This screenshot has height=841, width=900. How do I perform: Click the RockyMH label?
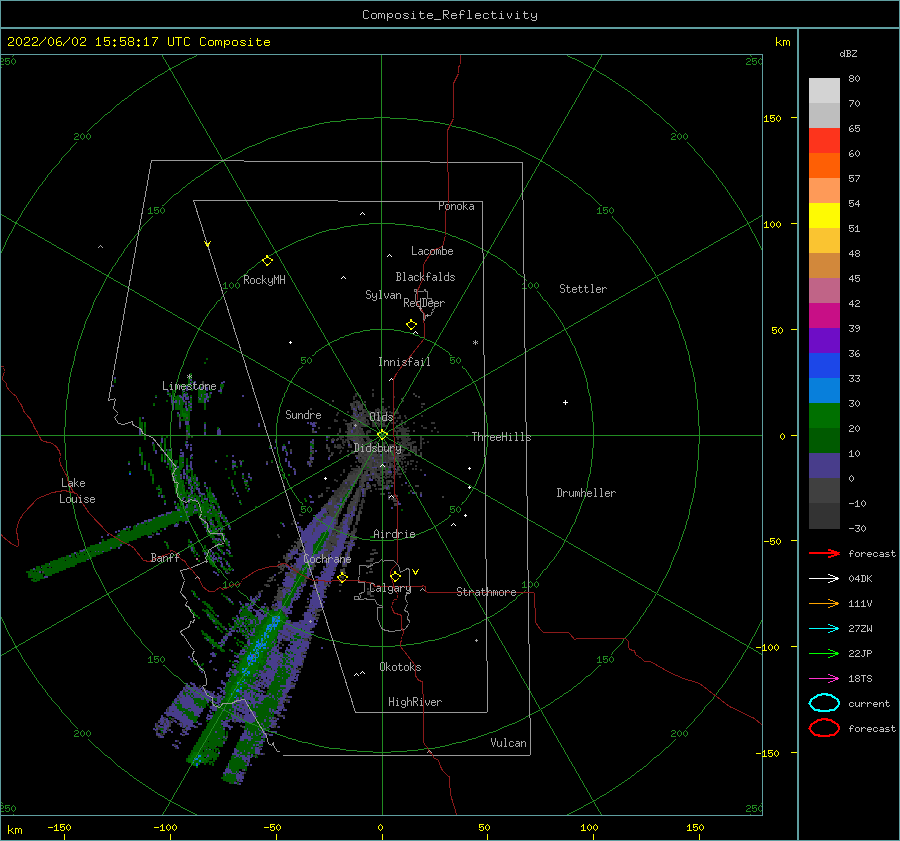[264, 280]
